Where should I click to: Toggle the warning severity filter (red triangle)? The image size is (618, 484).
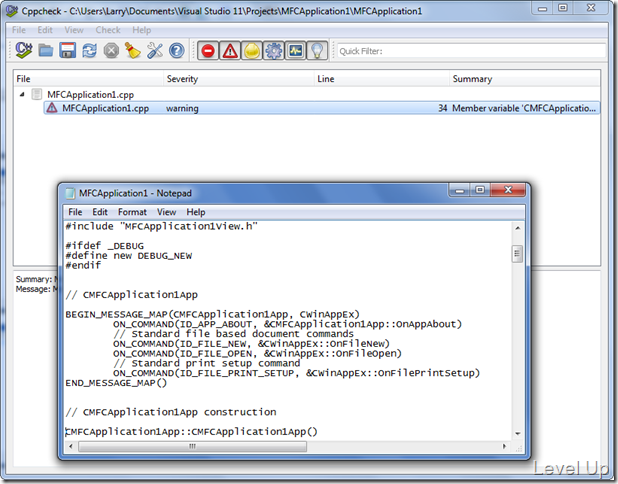(230, 51)
